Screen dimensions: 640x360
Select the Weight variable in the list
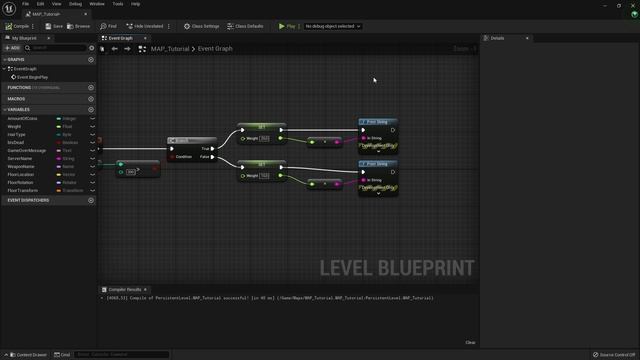click(14, 127)
